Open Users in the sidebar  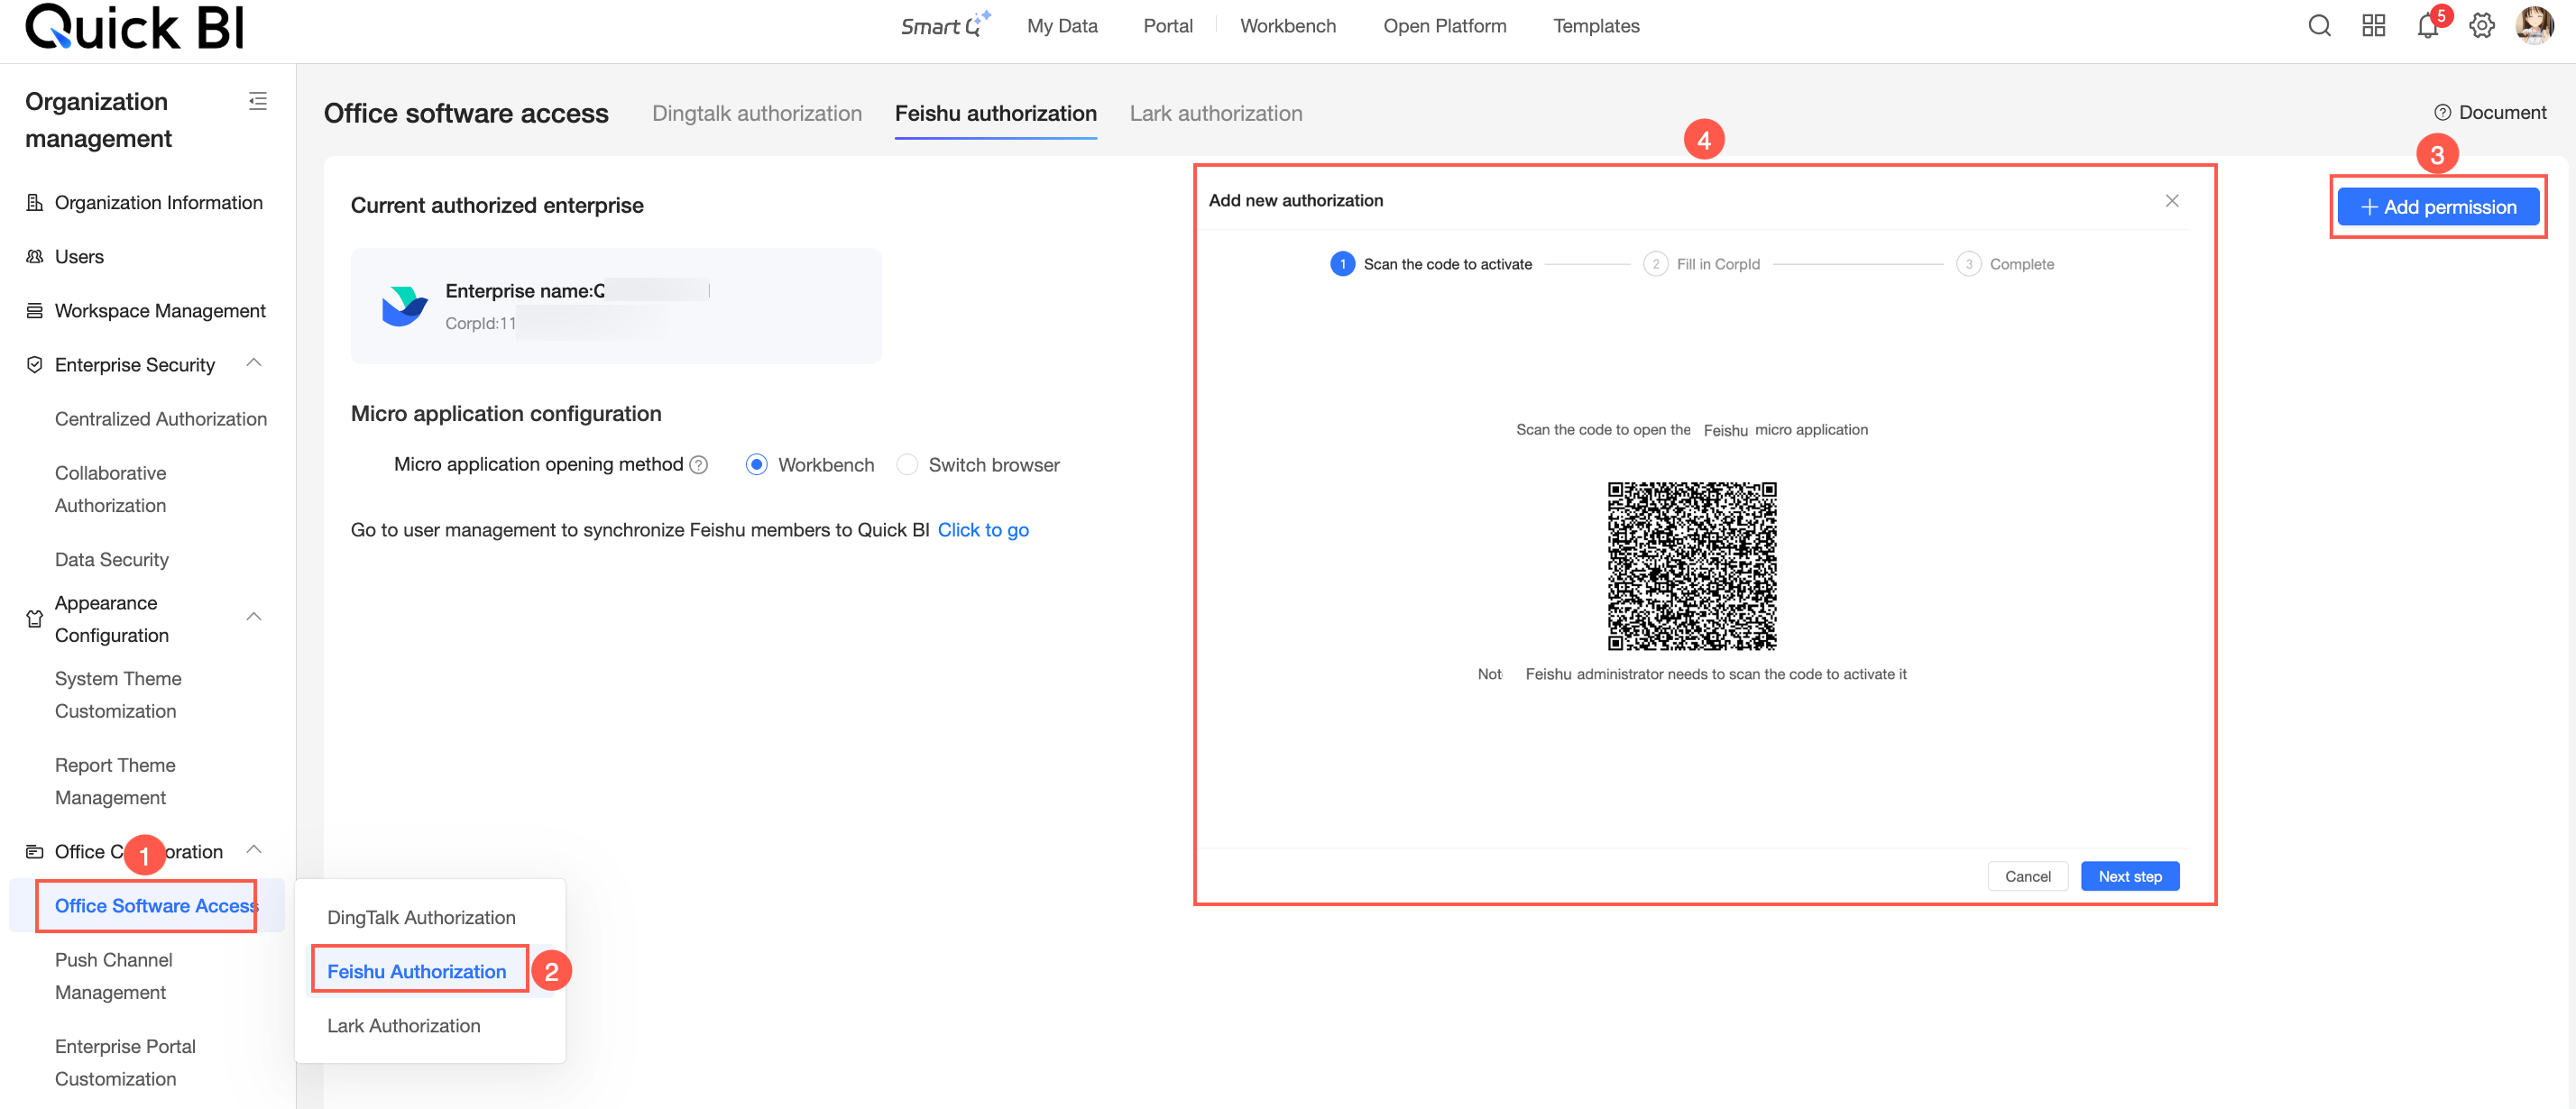[79, 257]
